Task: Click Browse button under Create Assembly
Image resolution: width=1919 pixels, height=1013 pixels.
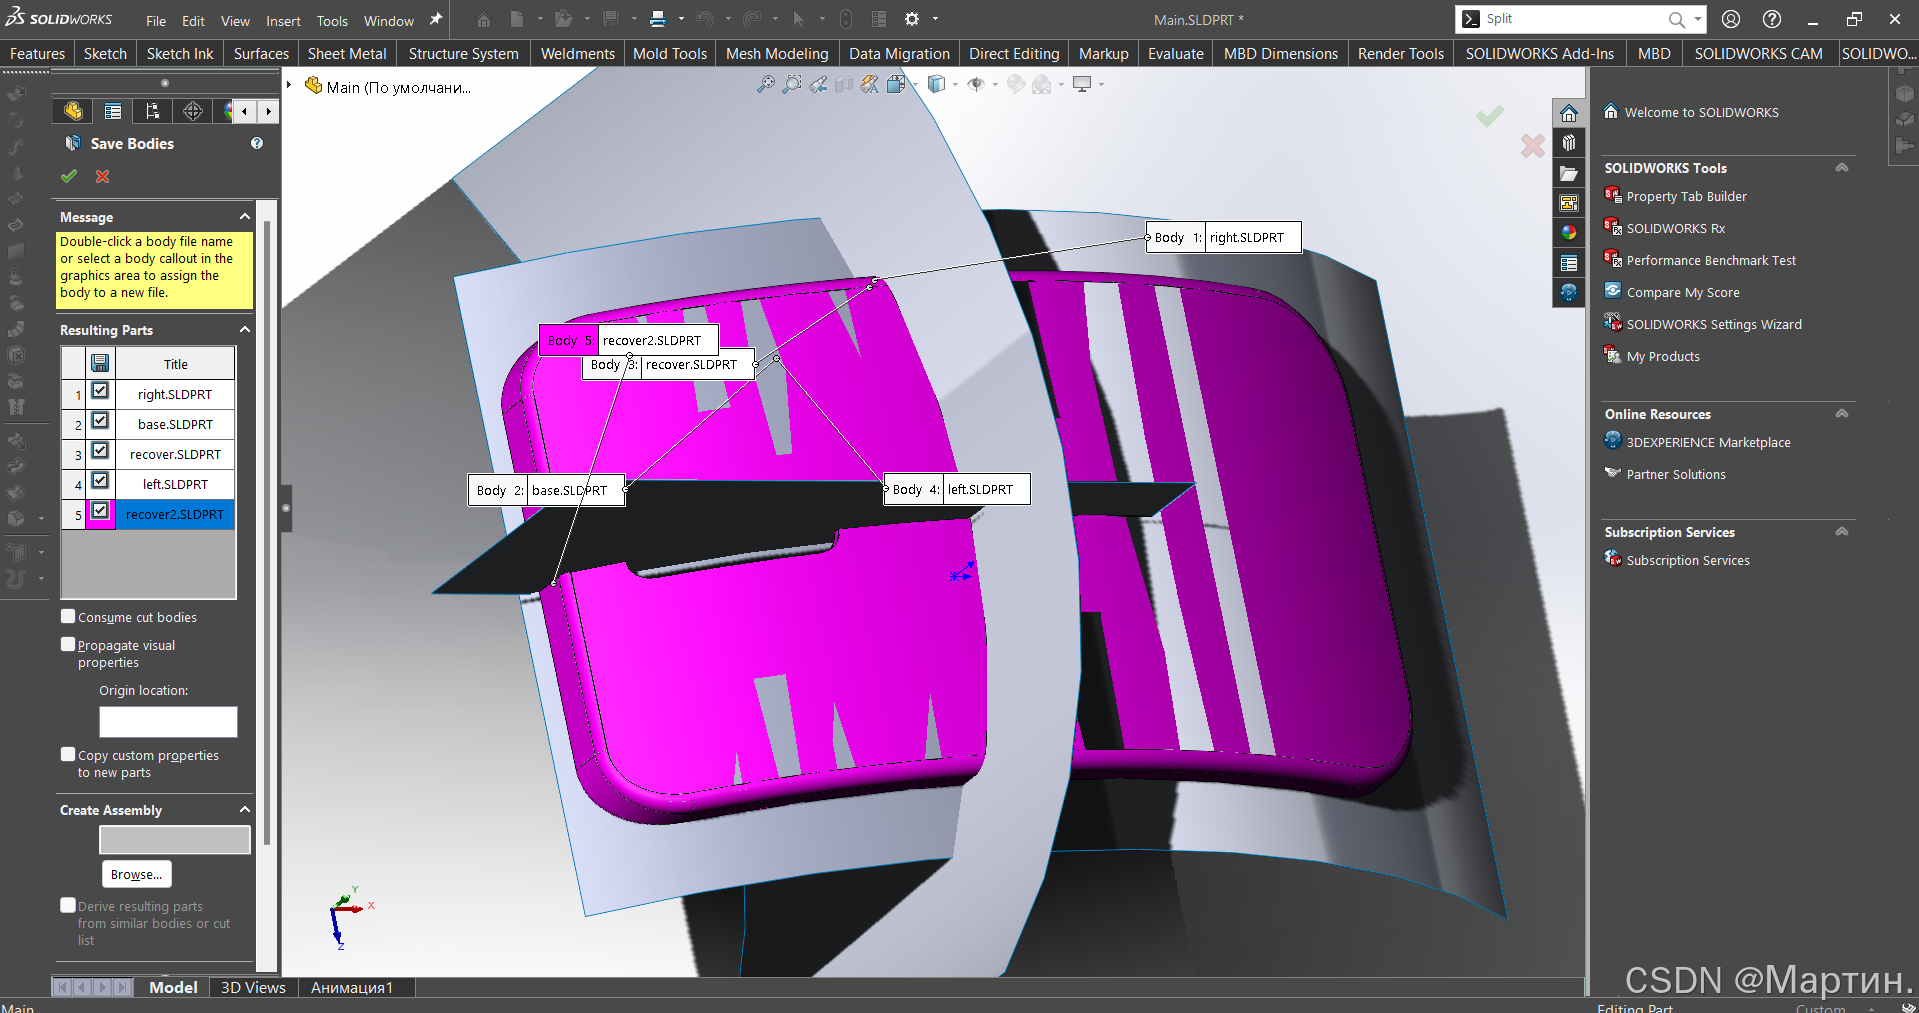Action: coord(137,874)
